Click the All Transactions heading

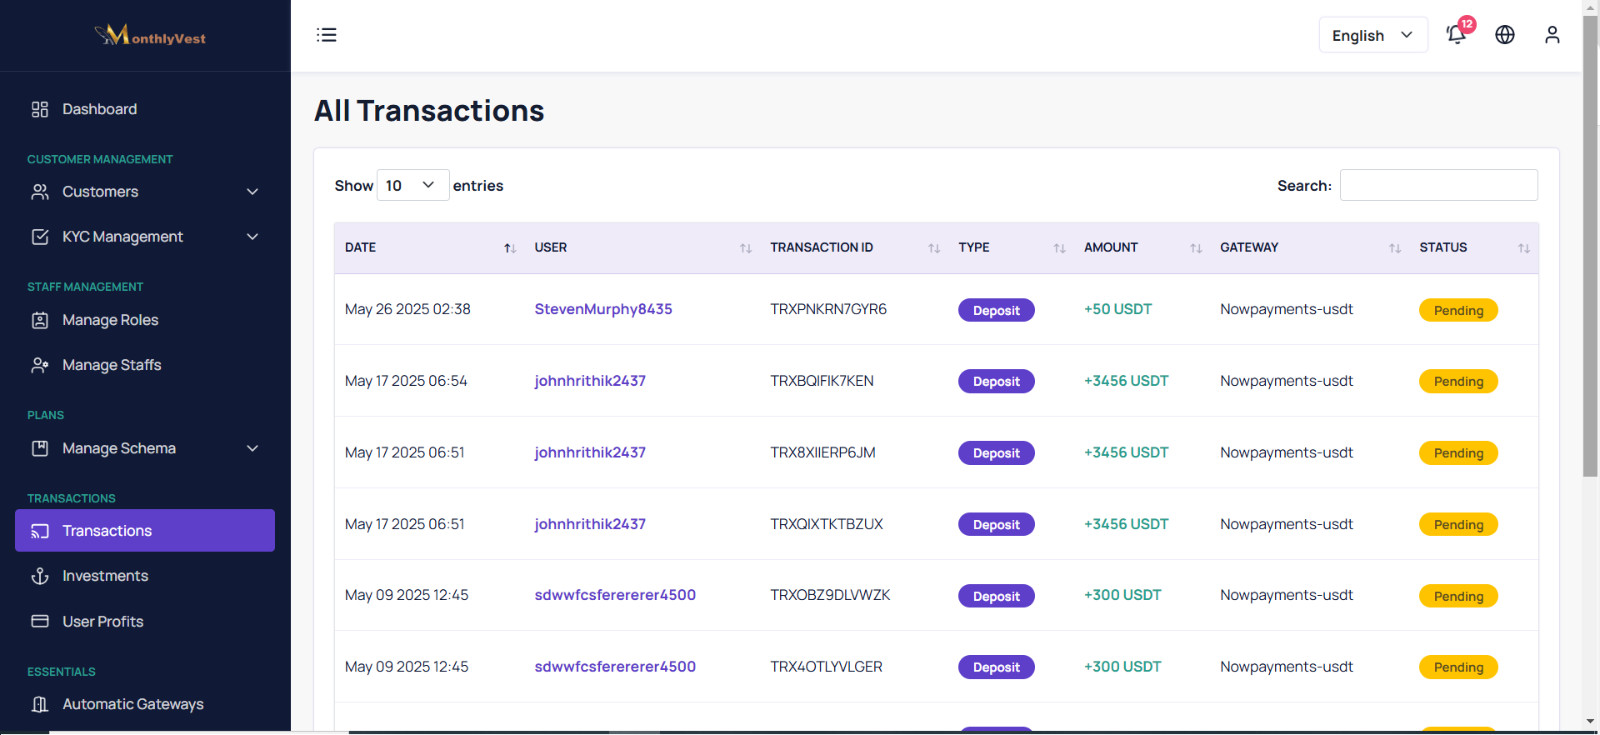(429, 110)
